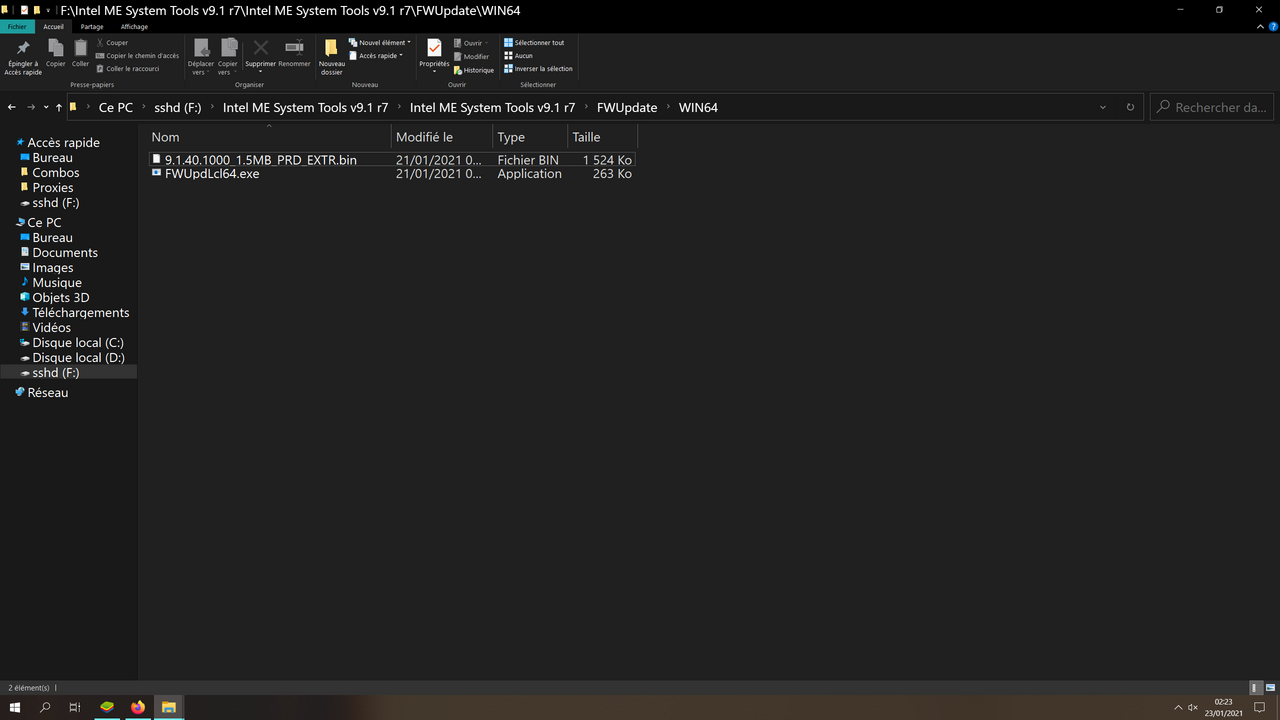The width and height of the screenshot is (1280, 720).
Task: Click Aucun to clear selection
Action: click(x=518, y=56)
